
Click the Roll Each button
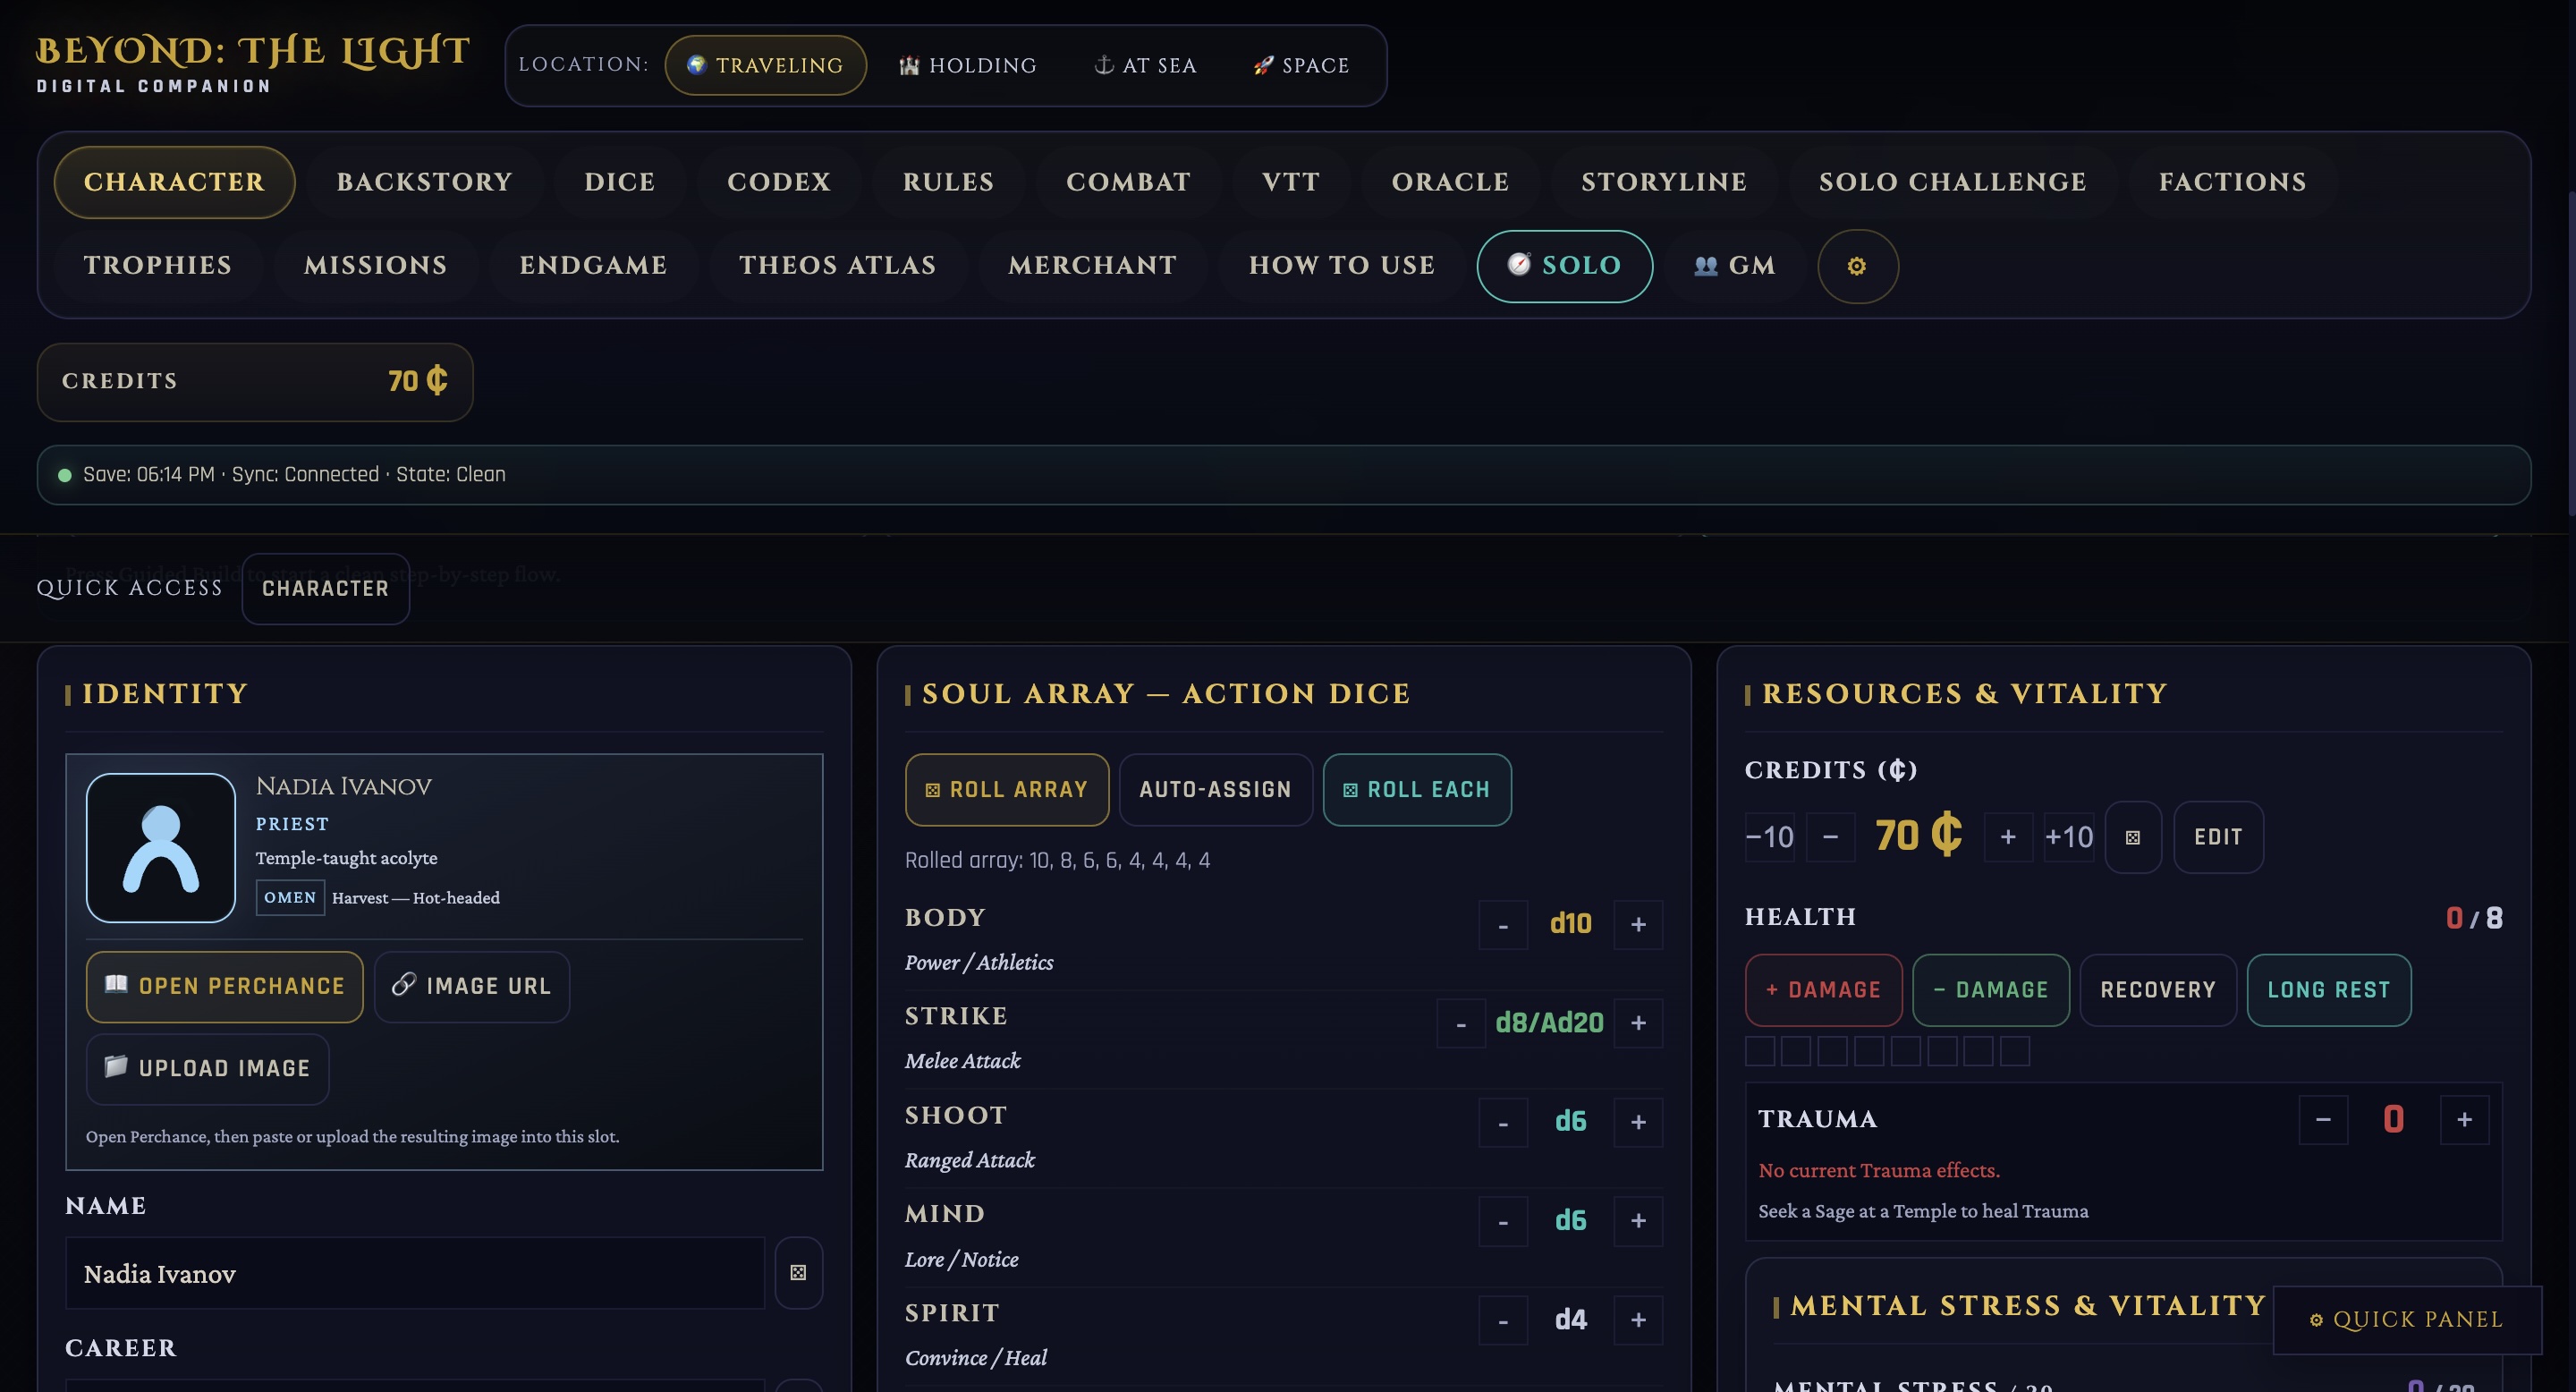[x=1417, y=790]
